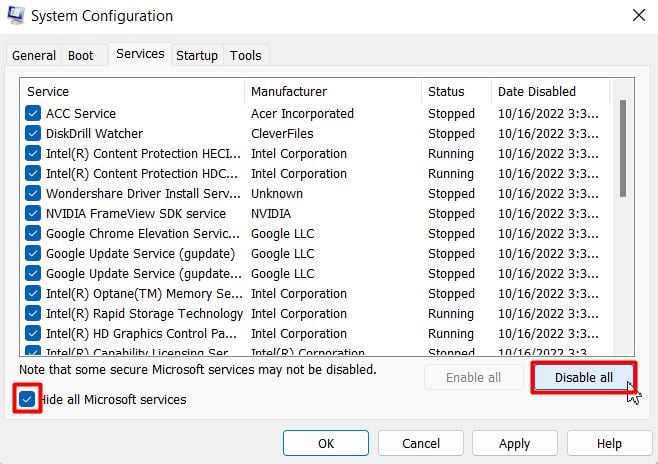The width and height of the screenshot is (658, 464).
Task: Click the Apply button
Action: coord(514,443)
